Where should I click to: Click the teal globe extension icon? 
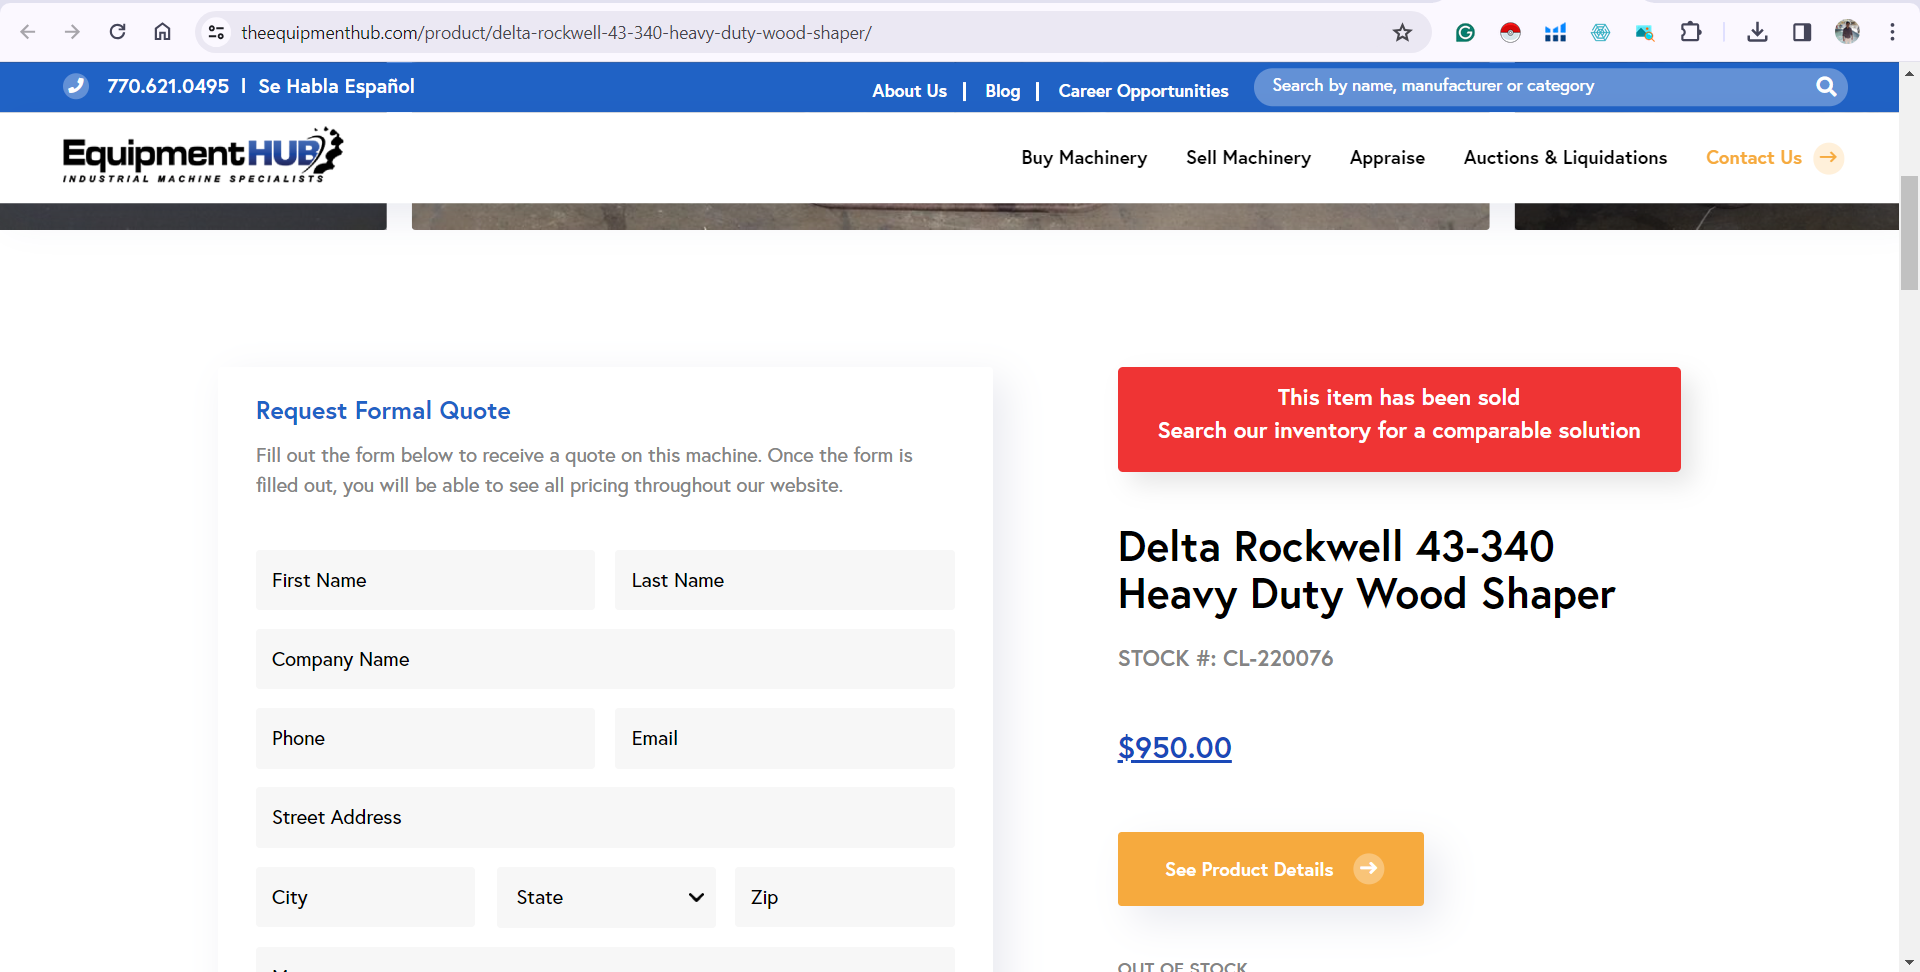pos(1600,32)
